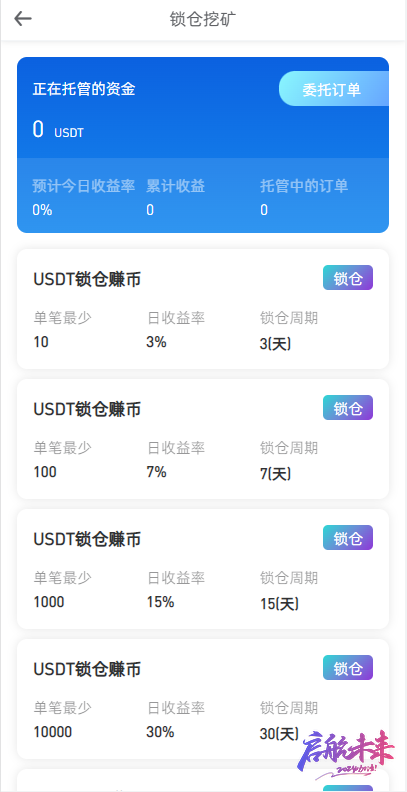The height and width of the screenshot is (792, 407).
Task: Open the USDT plan with minimum 10
Action: pyautogui.click(x=203, y=309)
